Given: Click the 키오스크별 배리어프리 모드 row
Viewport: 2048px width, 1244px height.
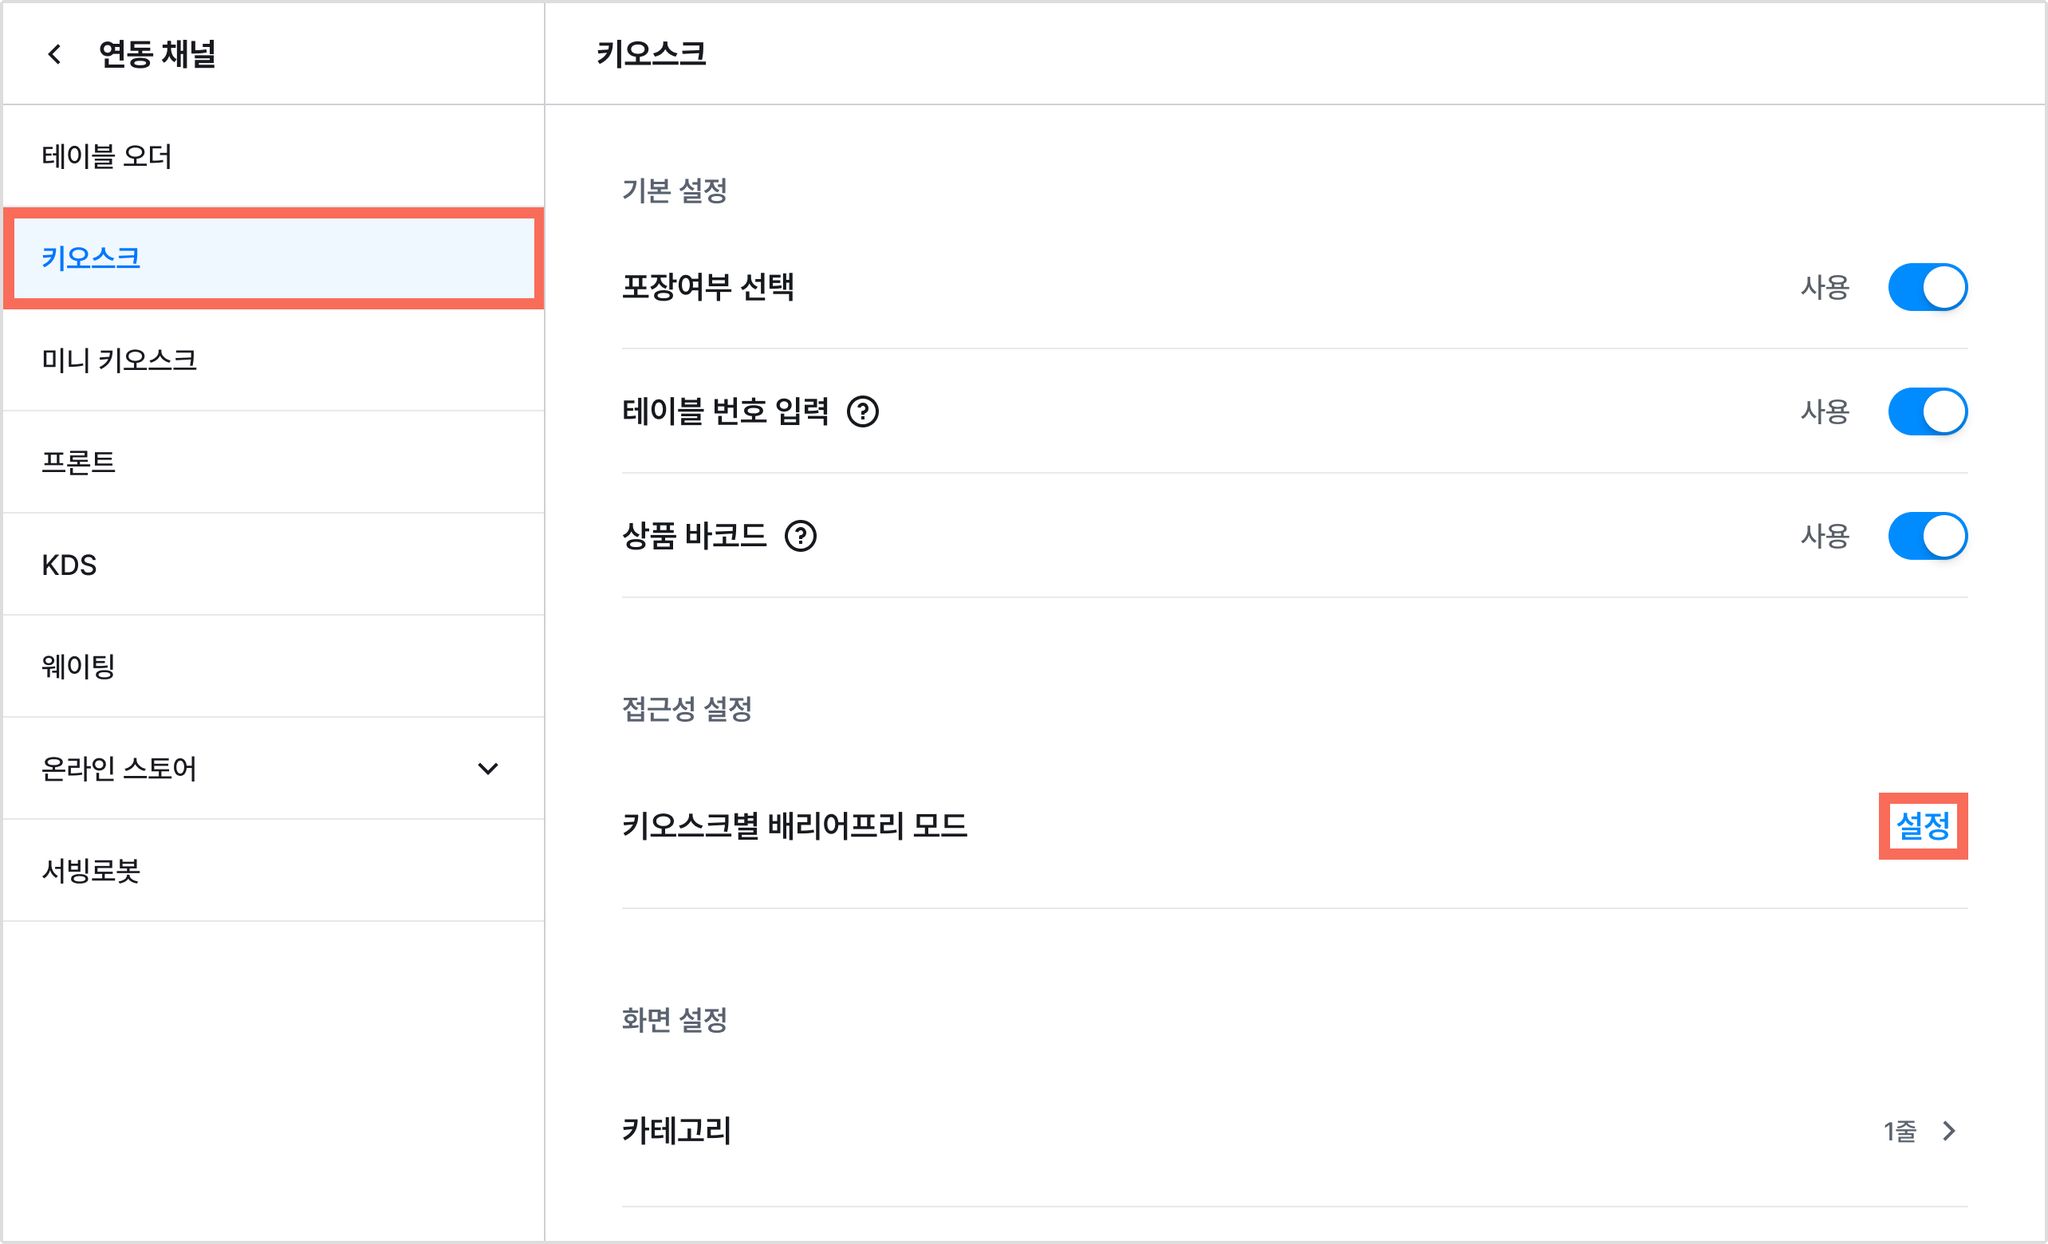Looking at the screenshot, I should [x=1294, y=826].
